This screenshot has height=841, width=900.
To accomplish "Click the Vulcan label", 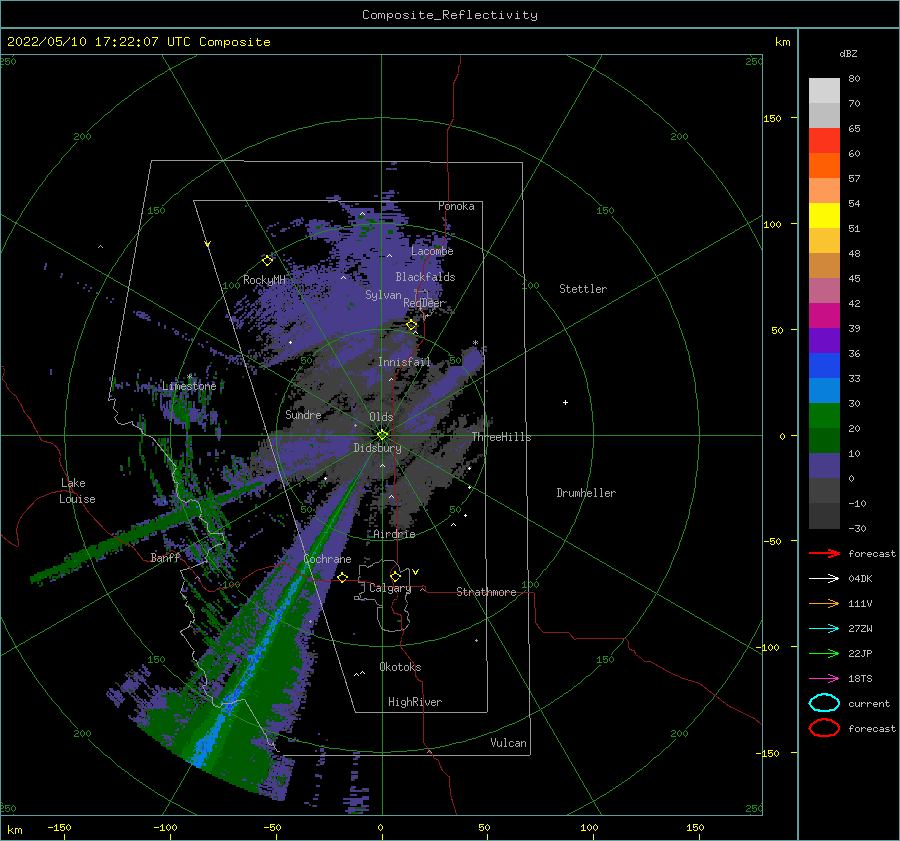I will coord(509,743).
